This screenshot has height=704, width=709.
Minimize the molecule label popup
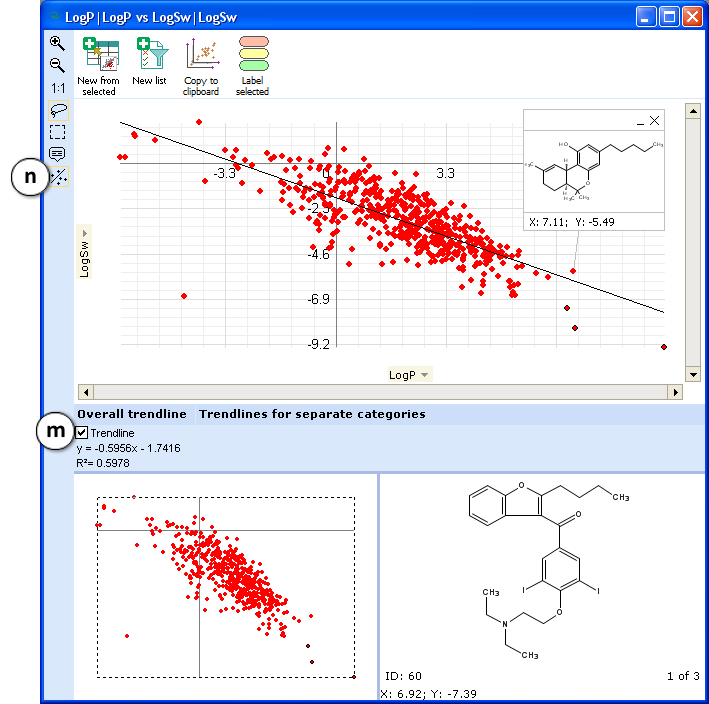(640, 121)
